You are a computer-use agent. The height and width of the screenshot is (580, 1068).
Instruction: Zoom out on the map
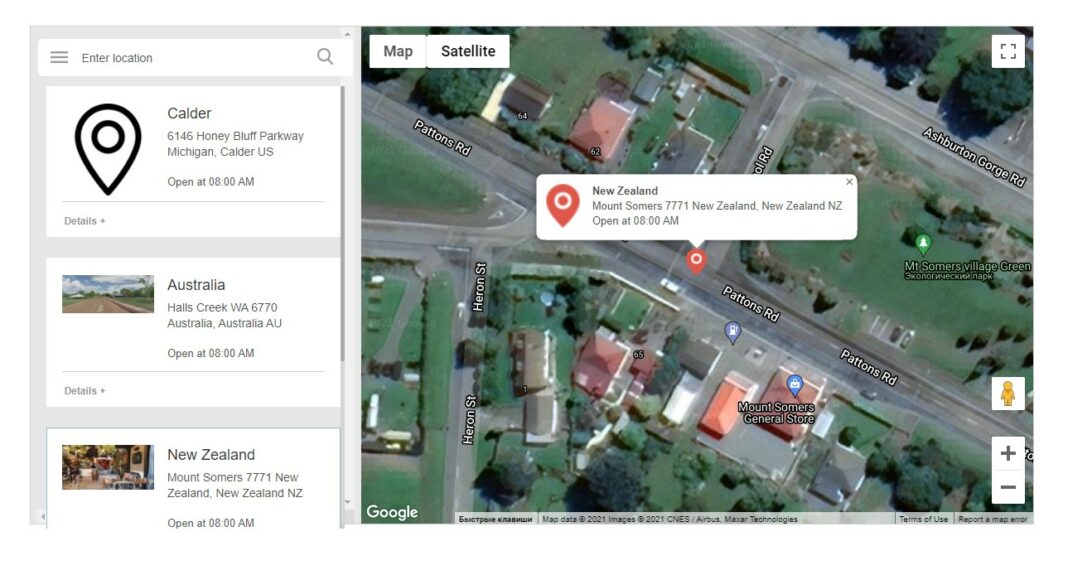1007,487
